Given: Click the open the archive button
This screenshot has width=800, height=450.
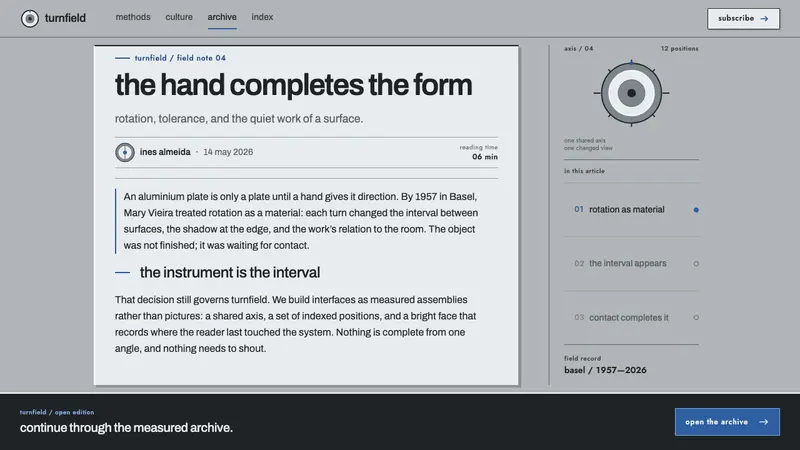Looking at the screenshot, I should pos(727,422).
